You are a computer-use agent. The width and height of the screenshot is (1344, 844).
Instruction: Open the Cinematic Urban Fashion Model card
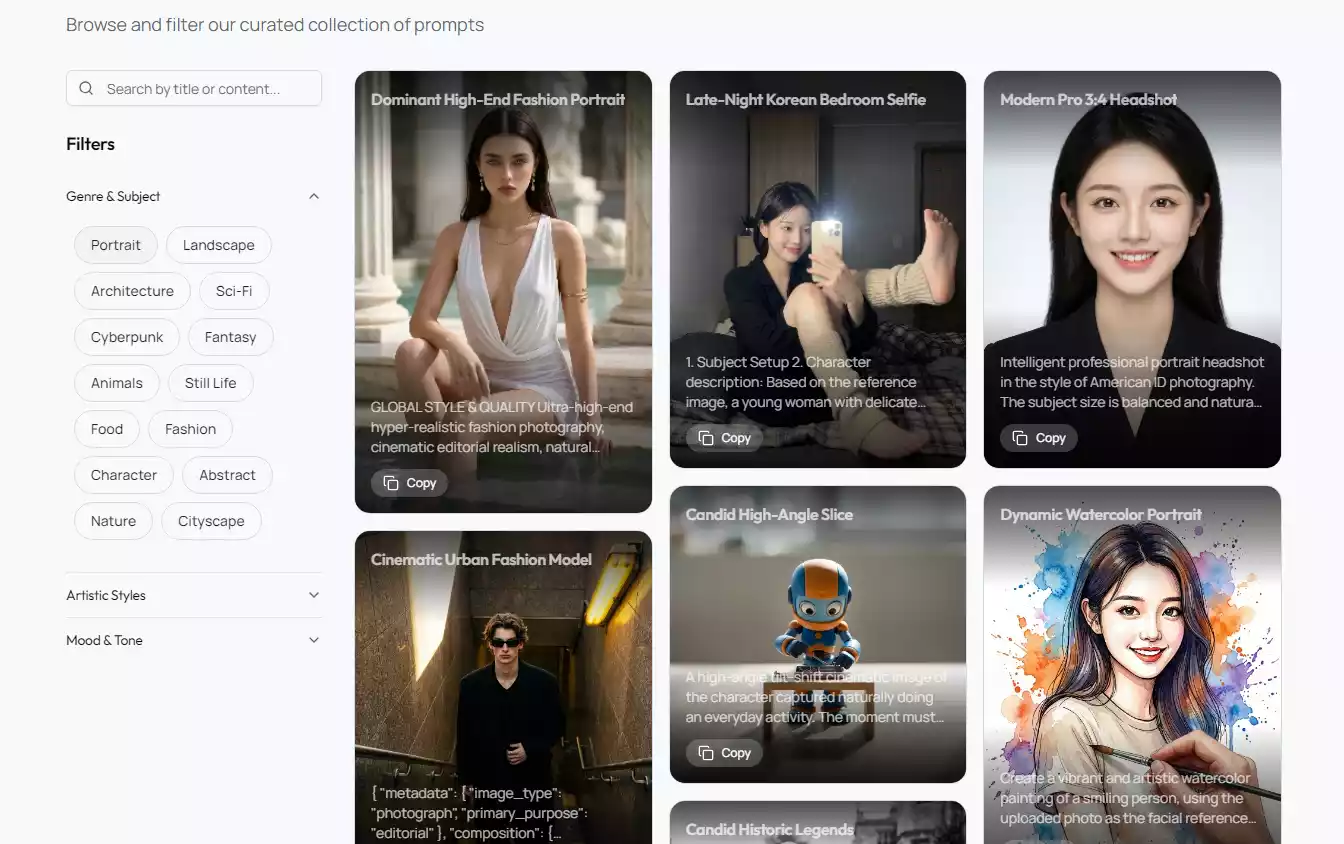(503, 680)
